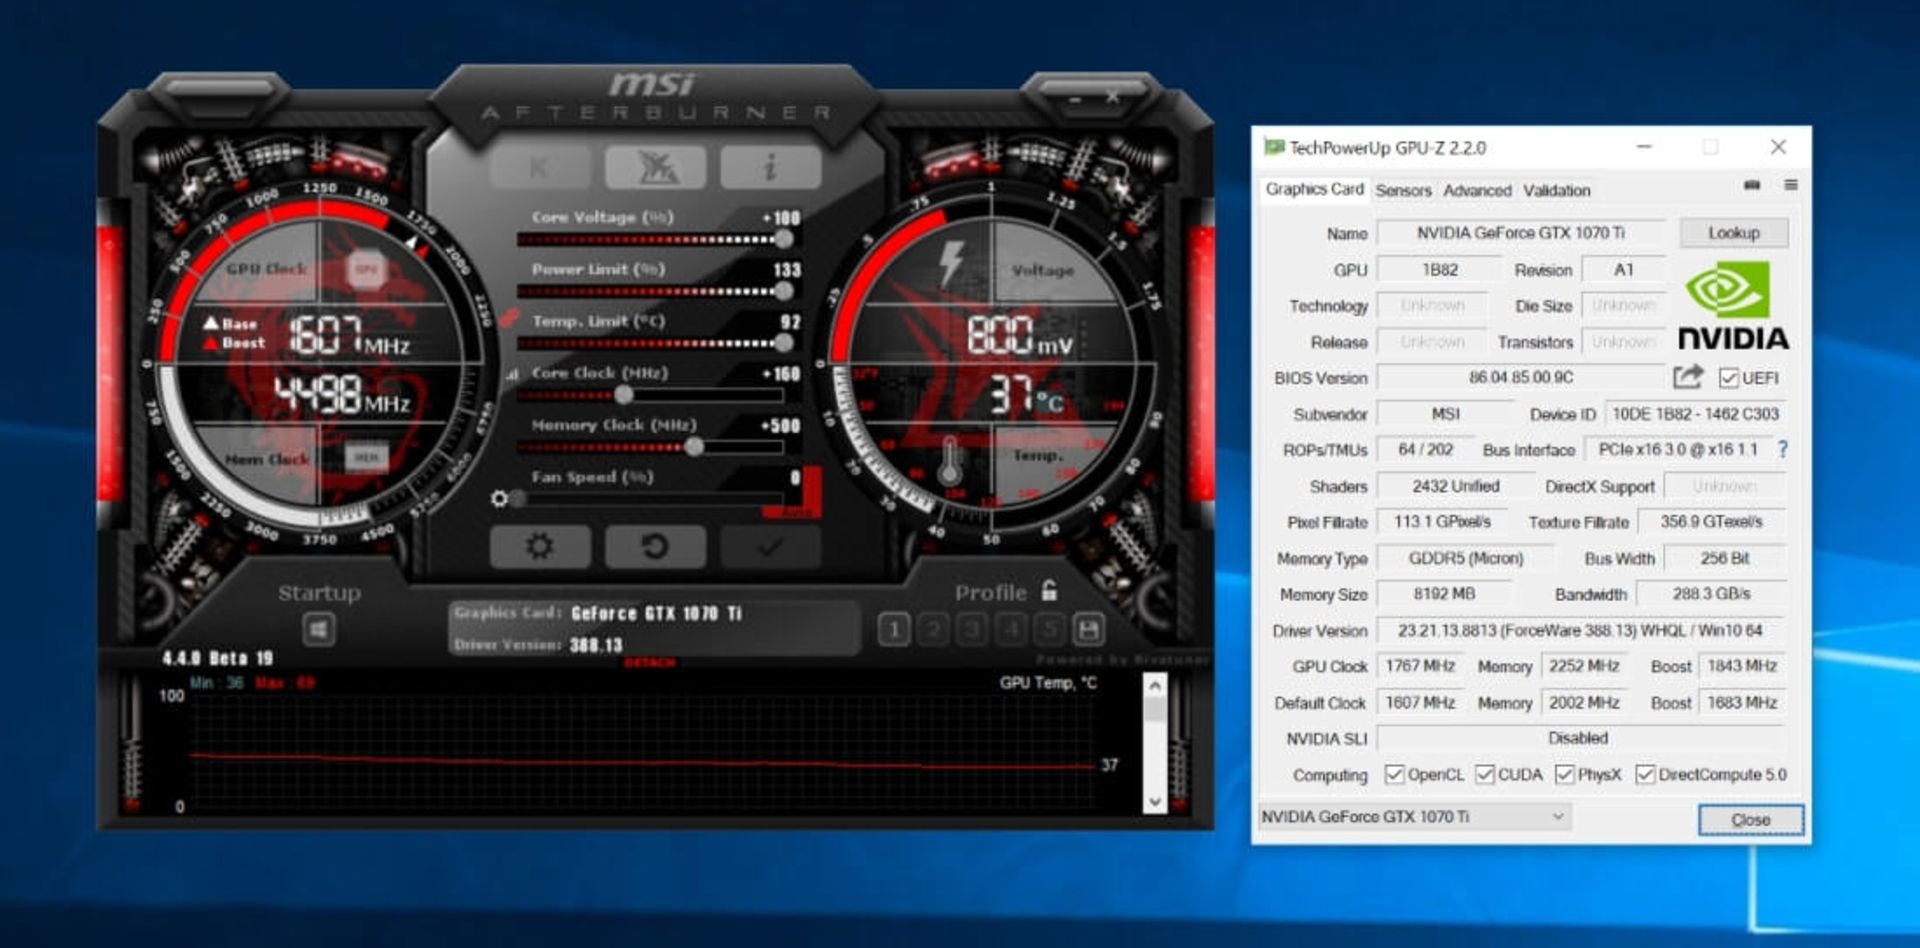The image size is (1920, 948).
Task: Open the GPU selection dropdown in GPU-Z
Action: tap(1414, 816)
